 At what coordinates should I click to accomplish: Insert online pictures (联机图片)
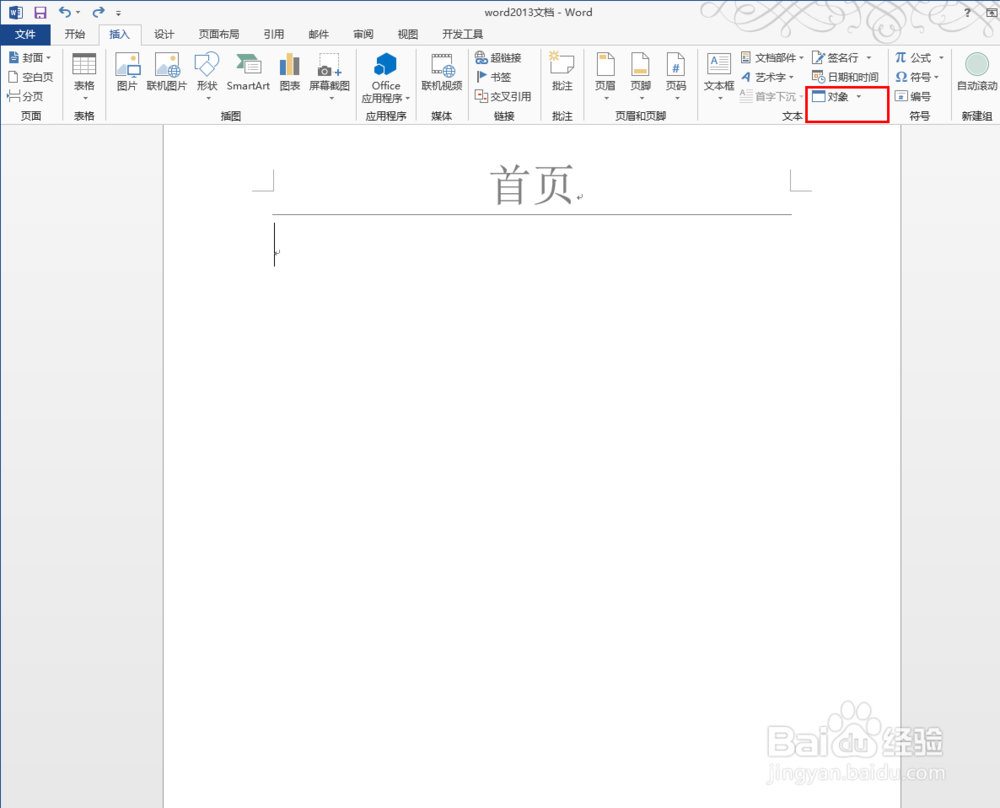(x=166, y=72)
